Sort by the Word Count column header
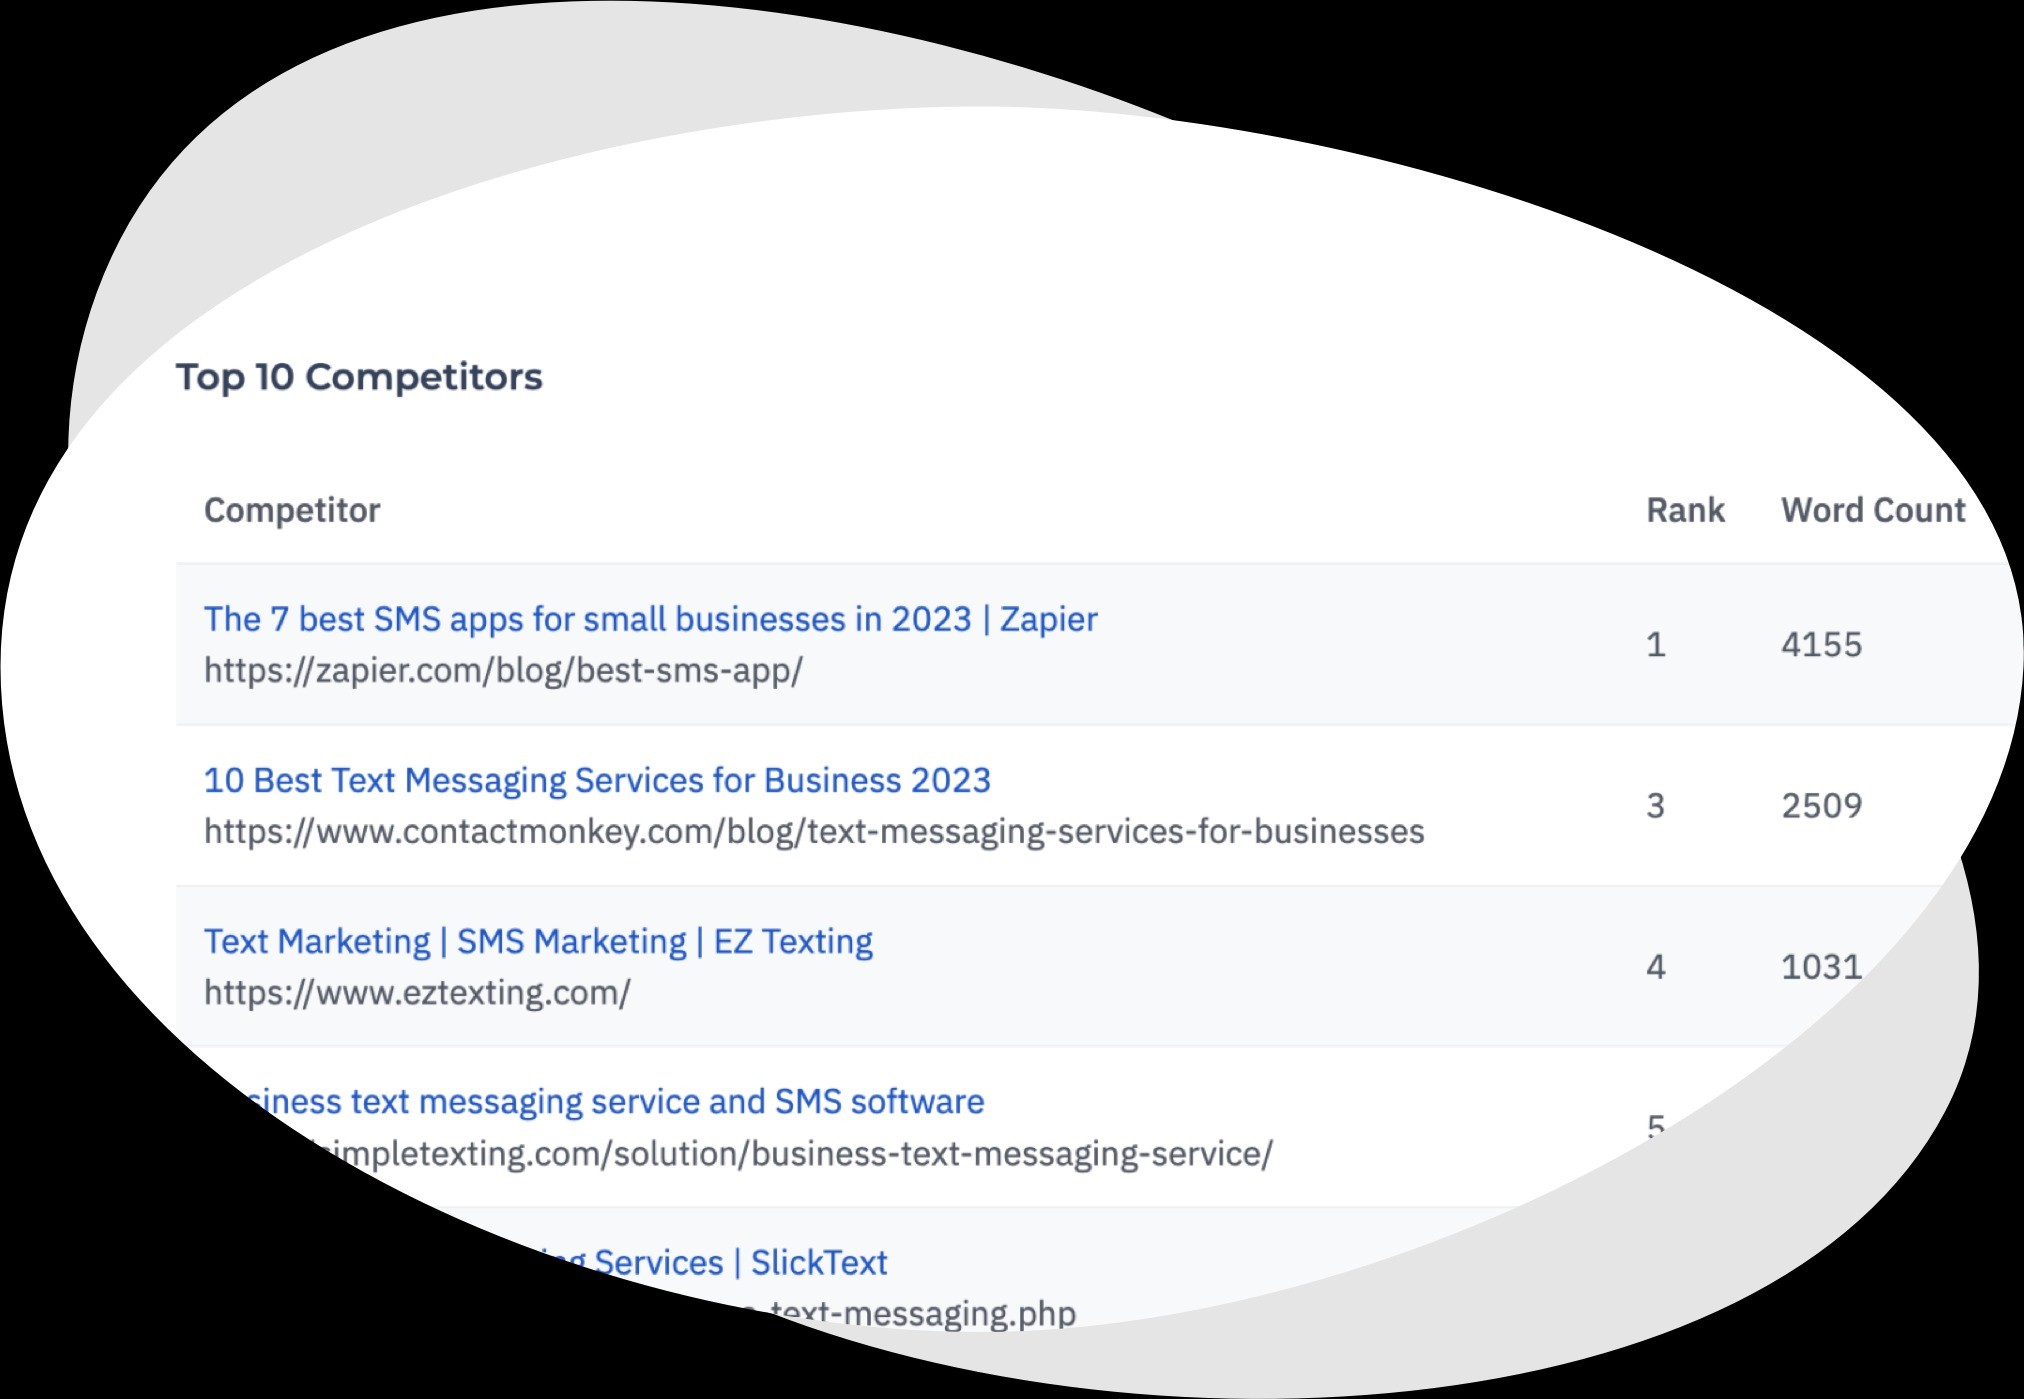 click(x=1873, y=510)
